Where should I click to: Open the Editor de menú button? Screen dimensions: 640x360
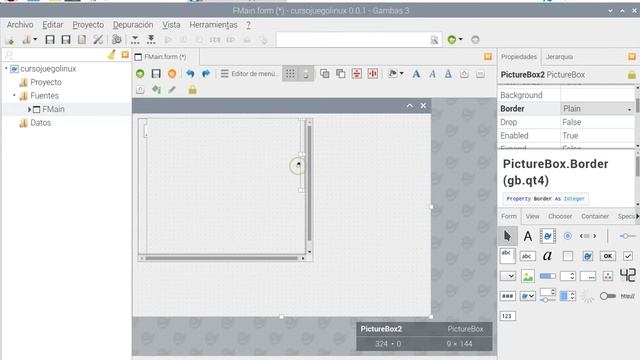pyautogui.click(x=249, y=74)
